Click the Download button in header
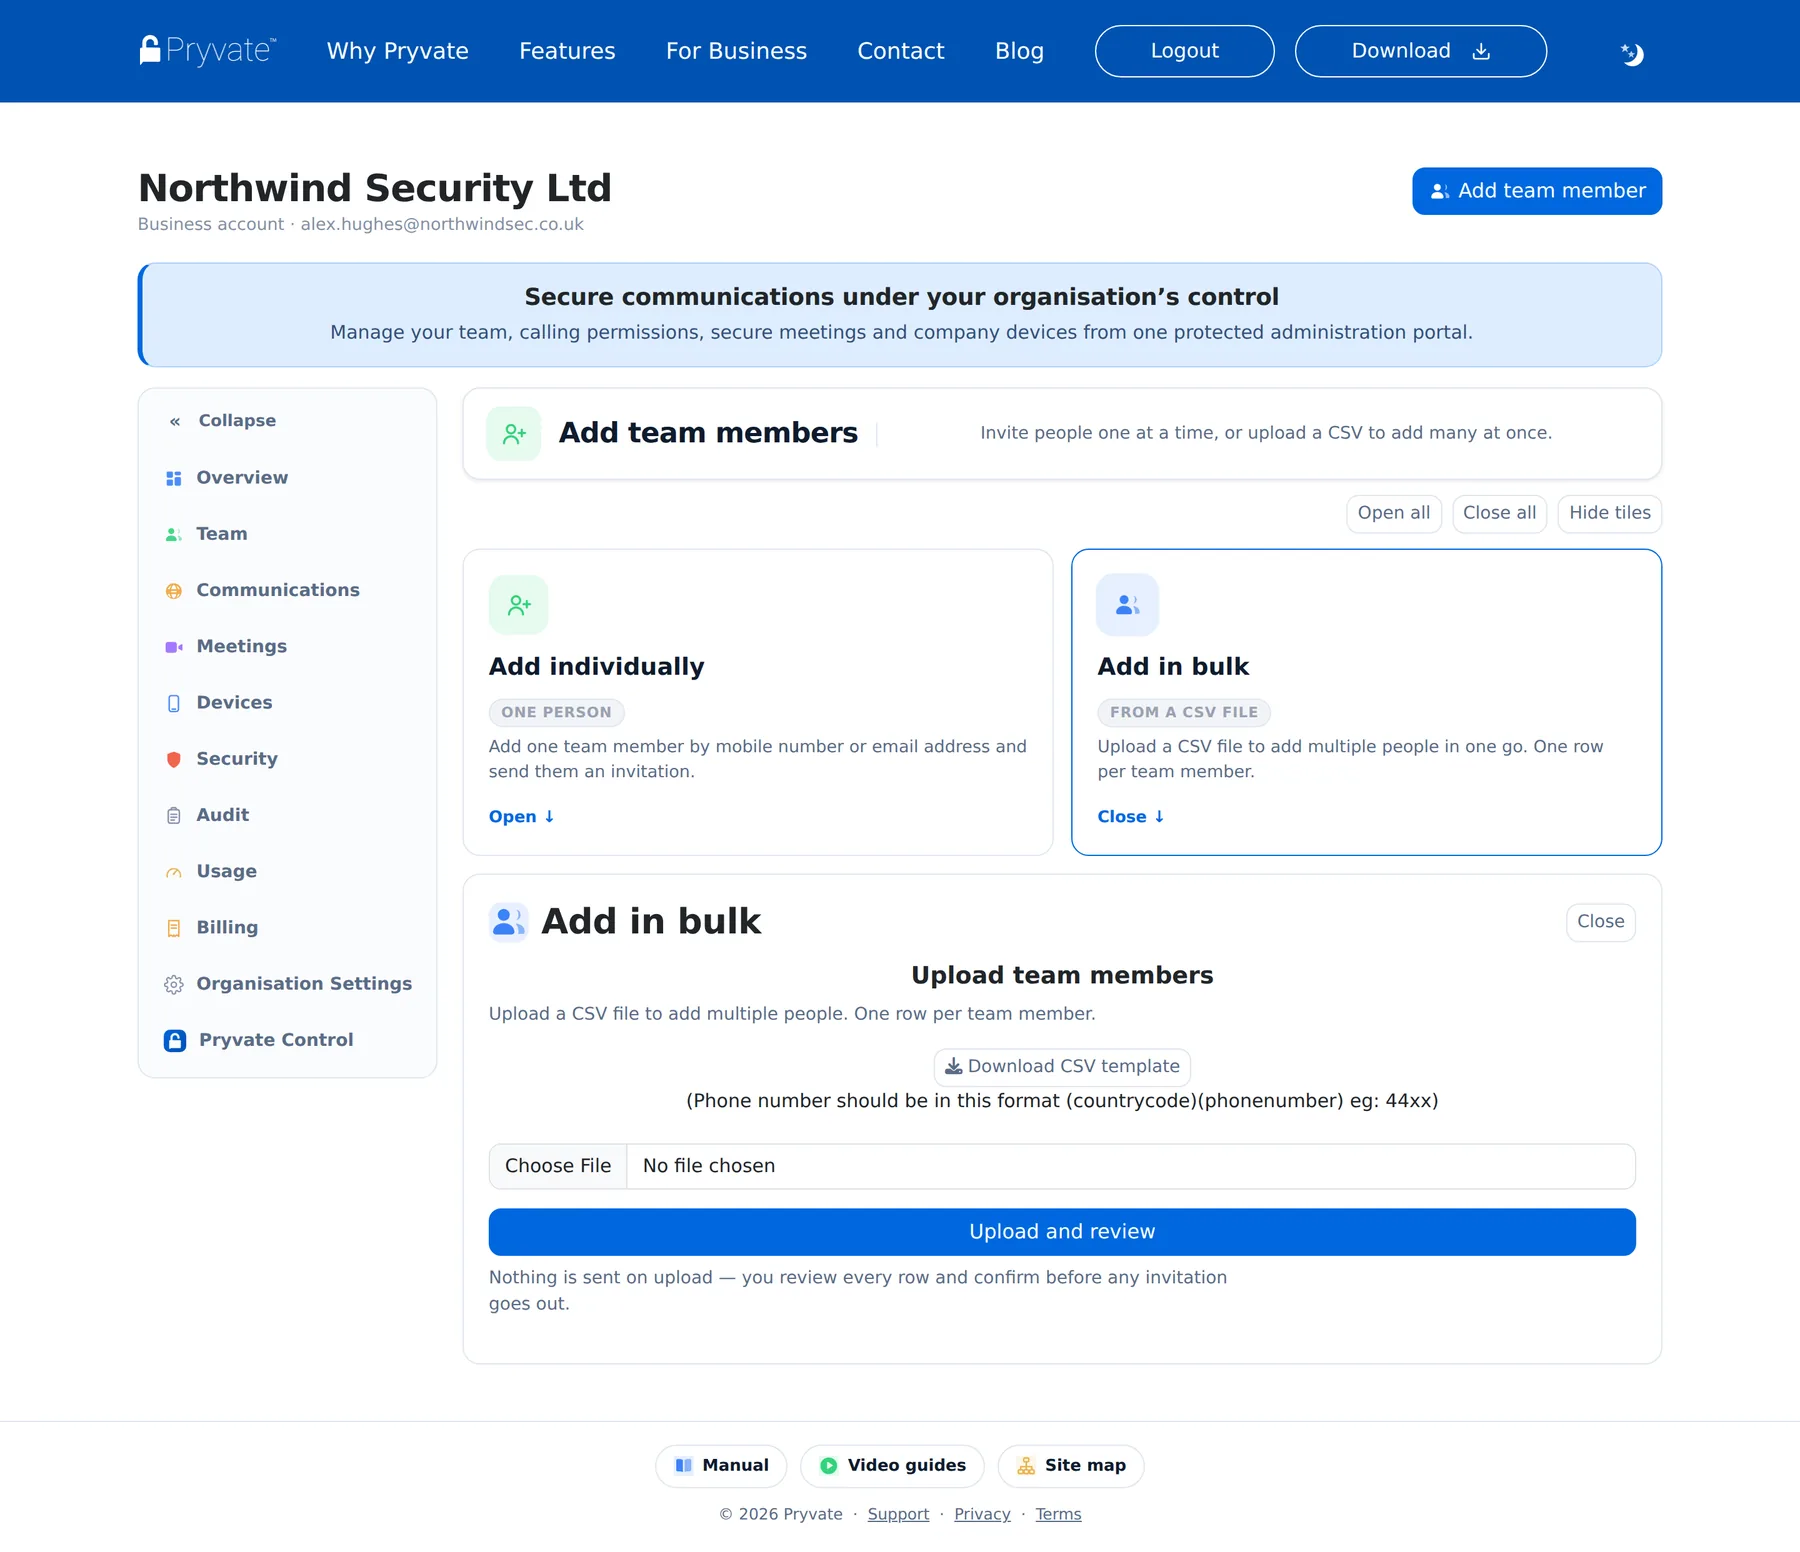1800x1552 pixels. tap(1420, 51)
